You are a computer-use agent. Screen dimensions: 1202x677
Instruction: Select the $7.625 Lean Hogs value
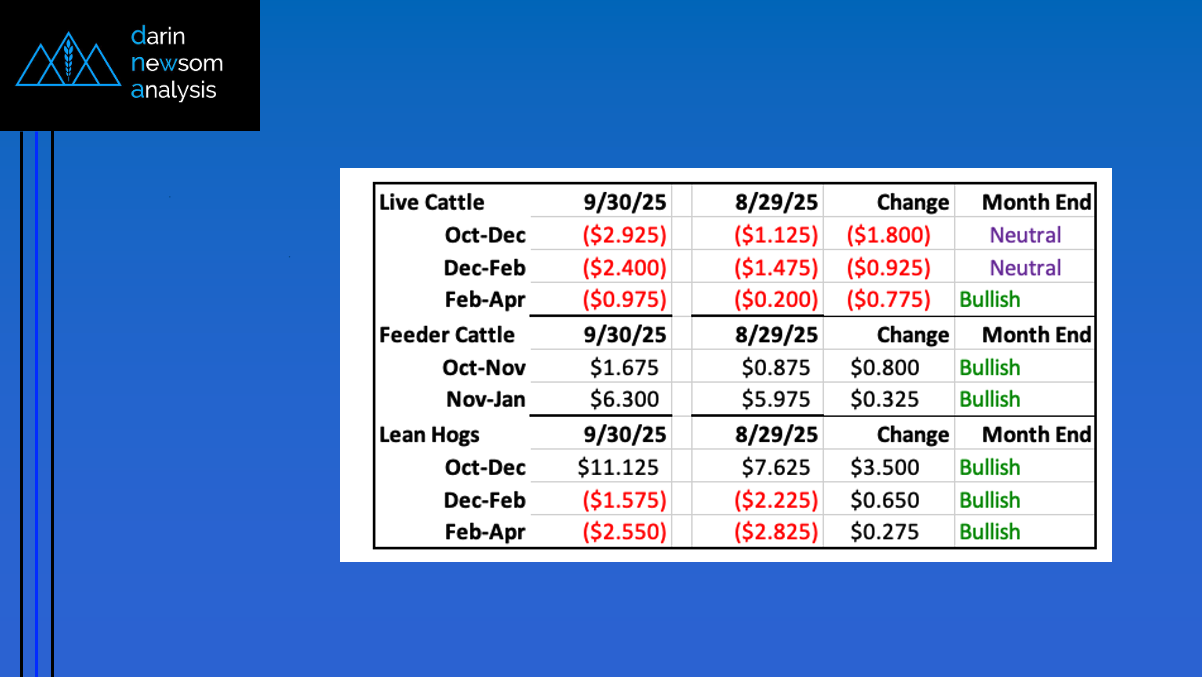pyautogui.click(x=776, y=467)
